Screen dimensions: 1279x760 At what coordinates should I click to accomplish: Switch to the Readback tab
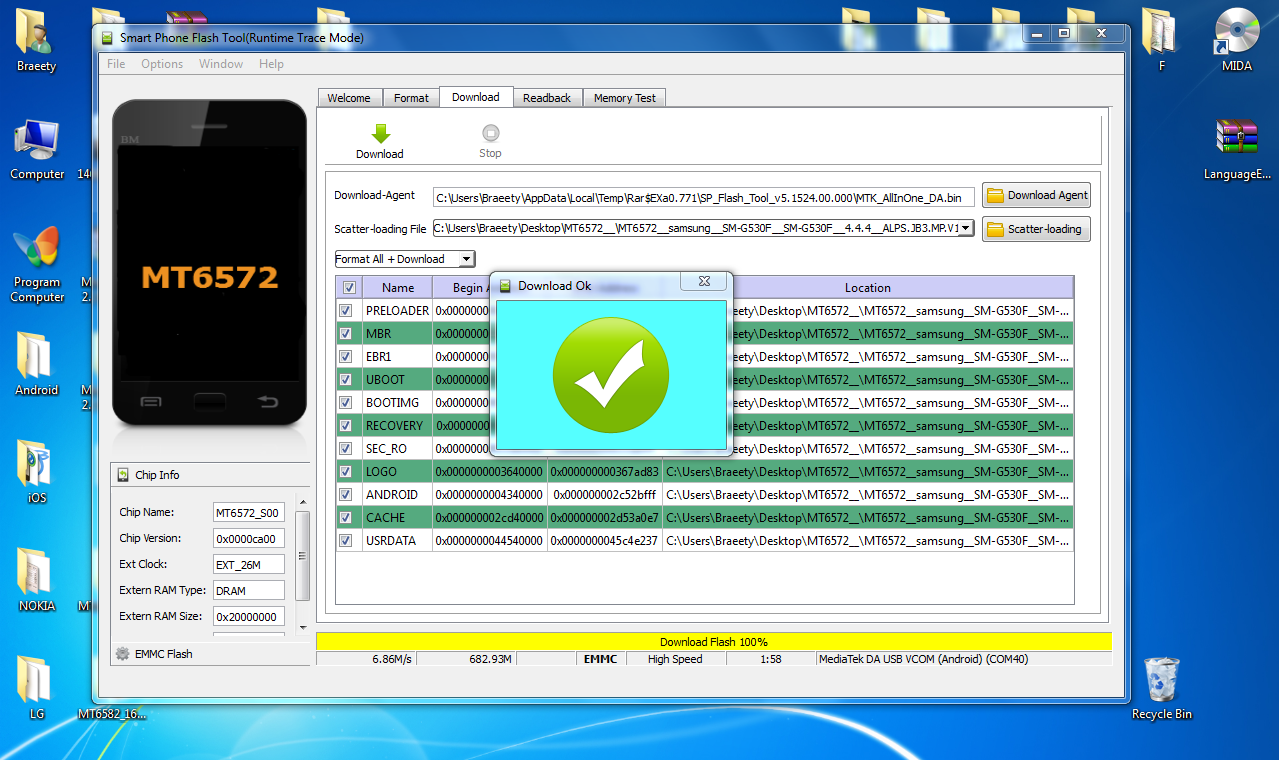(x=547, y=98)
